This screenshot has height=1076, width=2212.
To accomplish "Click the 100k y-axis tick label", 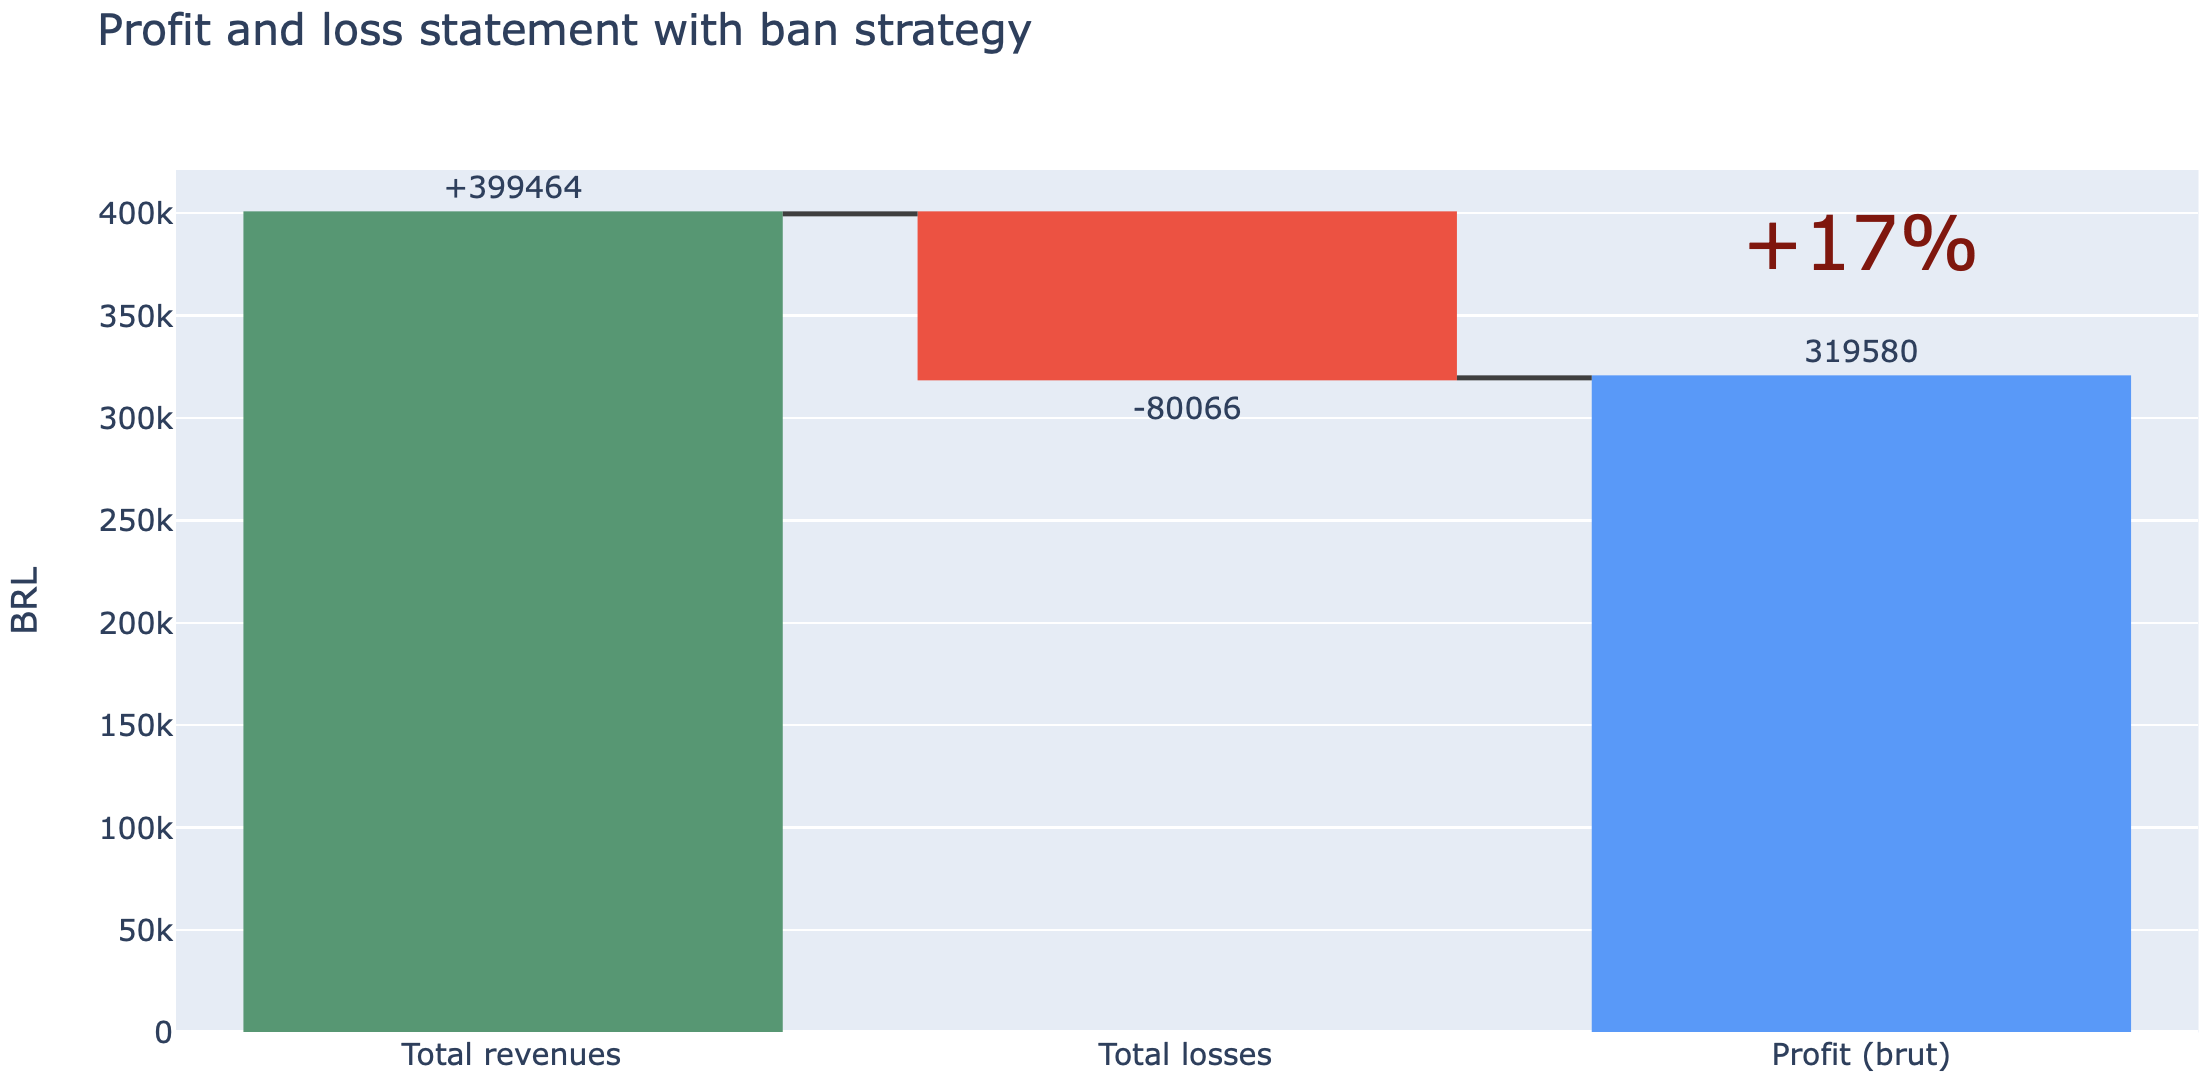I will [x=137, y=828].
